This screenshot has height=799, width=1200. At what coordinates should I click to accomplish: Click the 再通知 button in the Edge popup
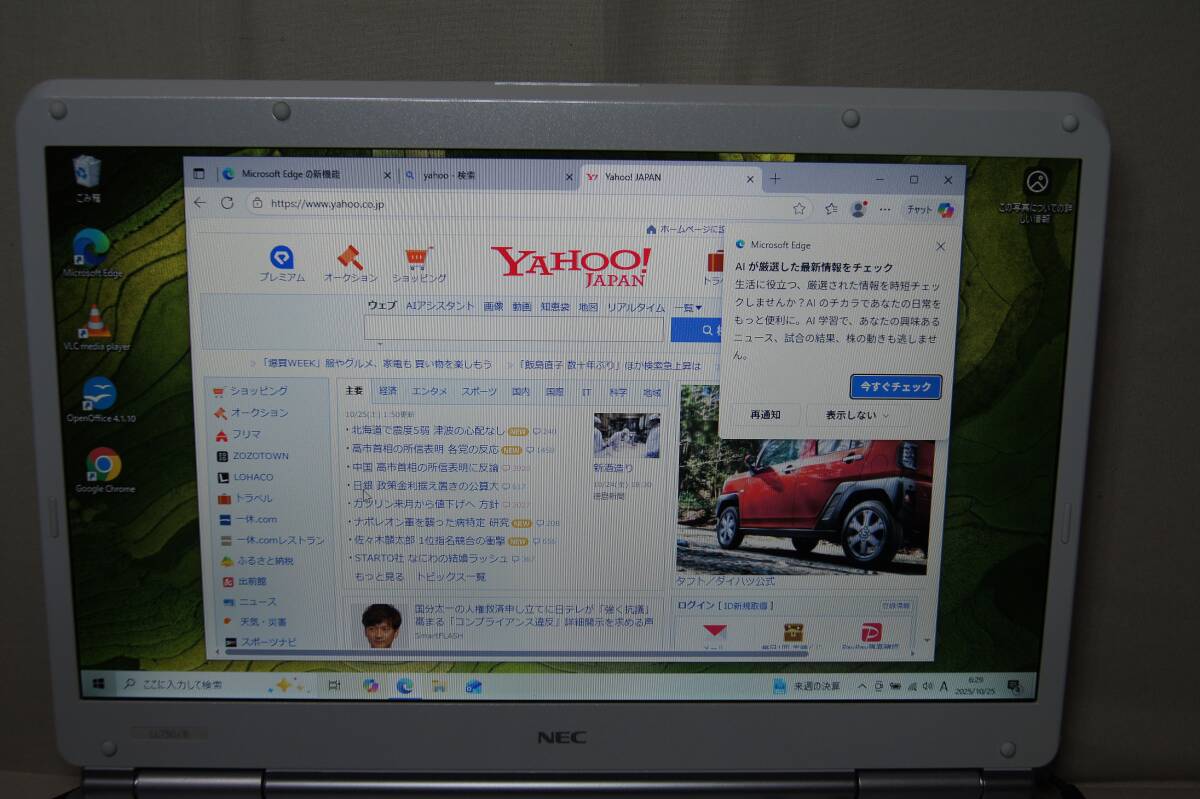coord(766,414)
